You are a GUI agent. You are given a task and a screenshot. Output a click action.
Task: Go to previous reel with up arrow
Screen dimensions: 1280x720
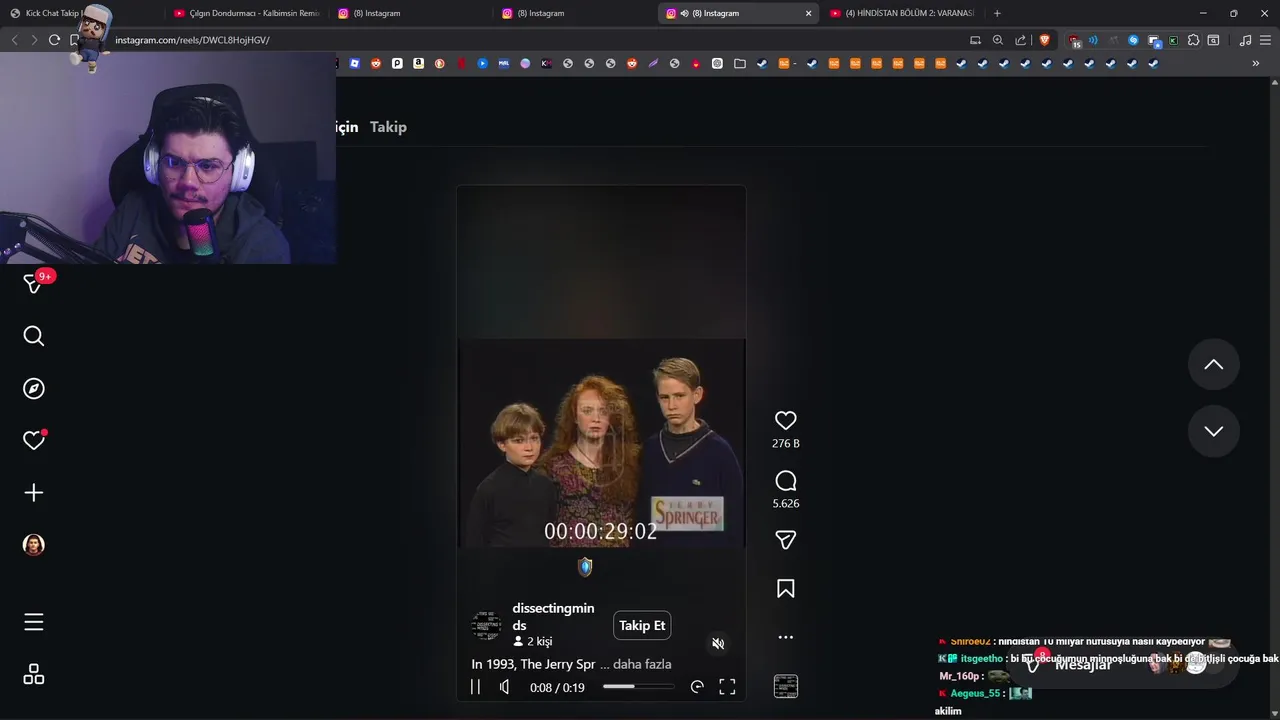pos(1213,365)
